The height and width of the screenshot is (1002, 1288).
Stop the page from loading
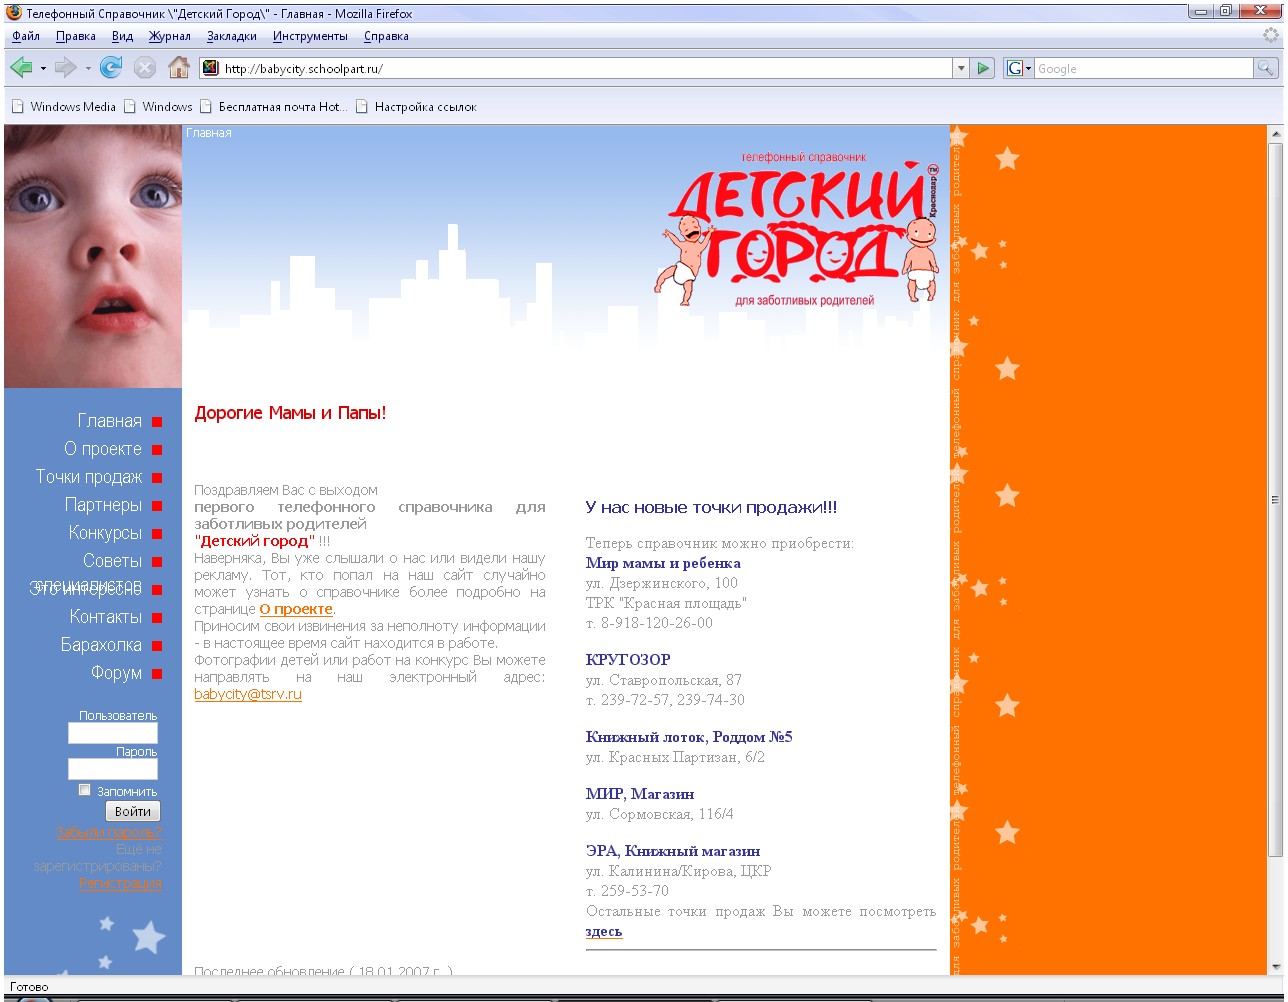(x=146, y=67)
